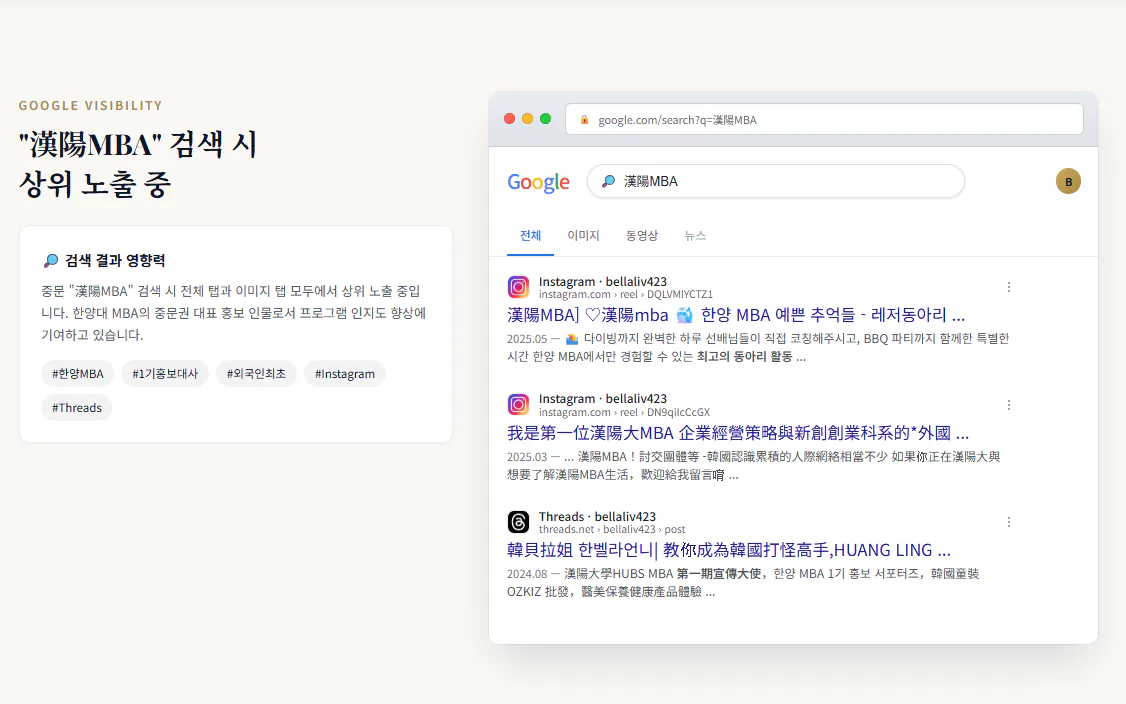The height and width of the screenshot is (704, 1126).
Task: Open the 韓貝拉姐 한벨라언니 result link
Action: point(729,550)
